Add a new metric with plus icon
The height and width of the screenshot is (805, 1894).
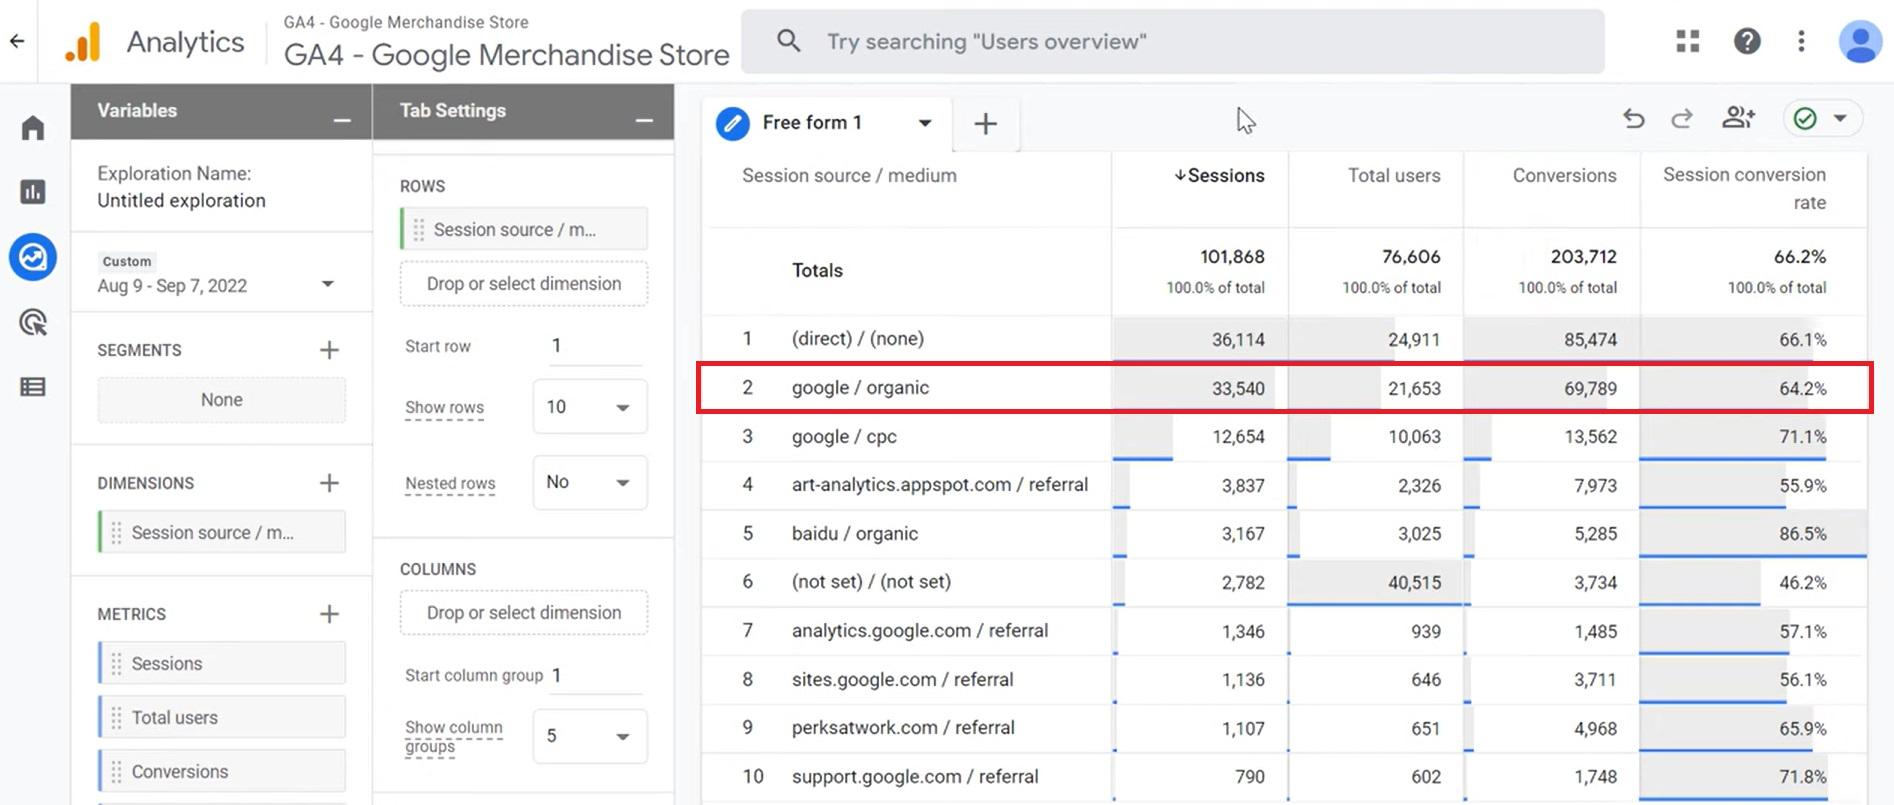point(329,614)
